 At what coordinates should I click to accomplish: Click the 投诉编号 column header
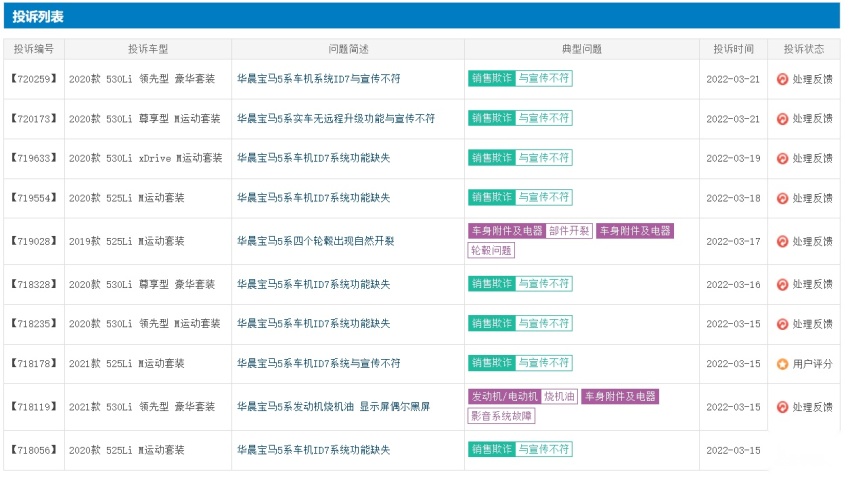tap(34, 49)
